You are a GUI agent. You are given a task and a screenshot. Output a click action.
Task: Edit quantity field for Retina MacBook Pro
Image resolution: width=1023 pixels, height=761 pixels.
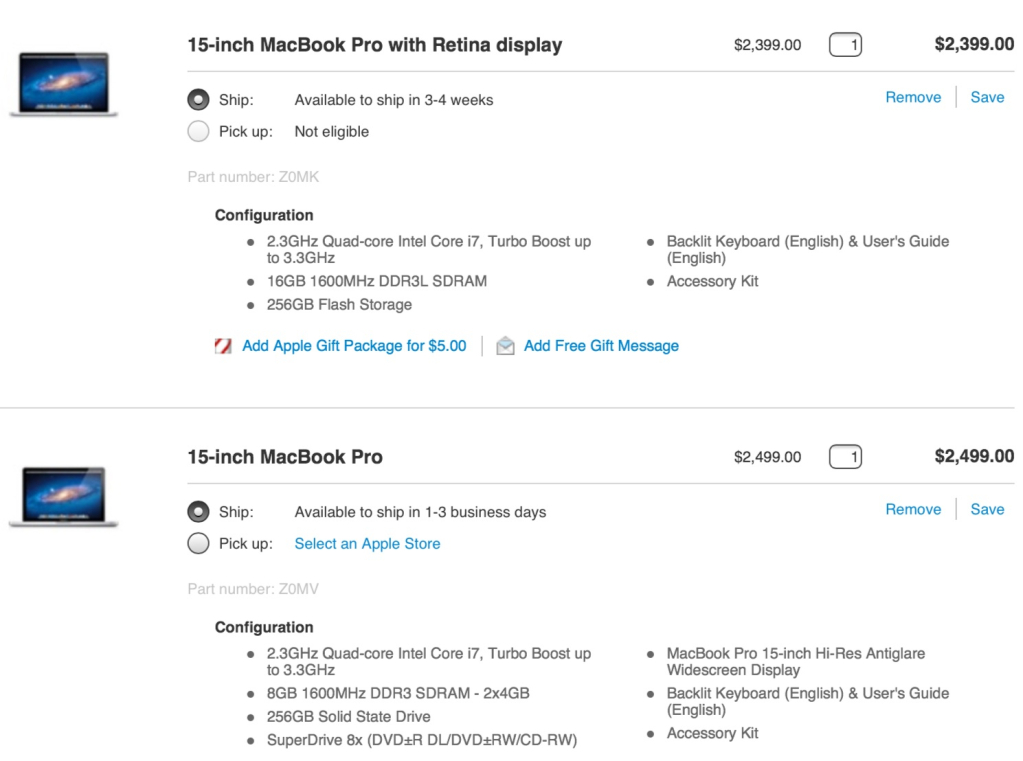[x=845, y=45]
